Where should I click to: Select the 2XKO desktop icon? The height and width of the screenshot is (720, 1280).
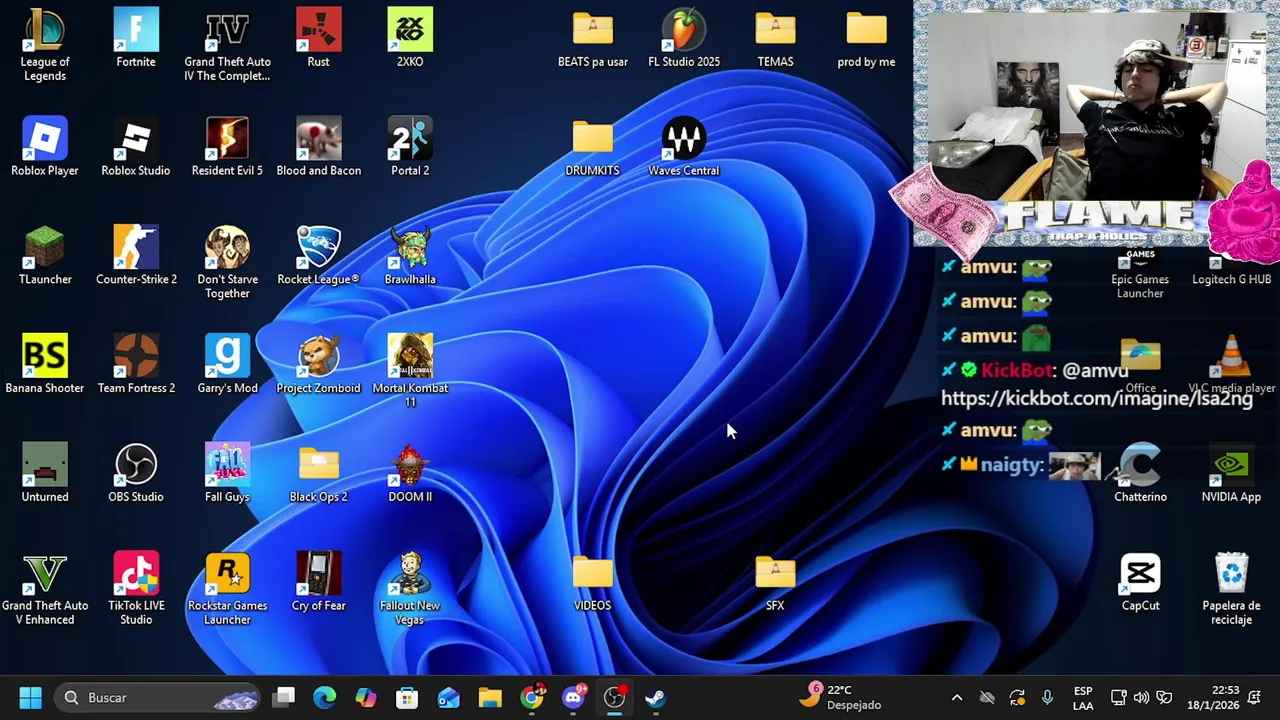pyautogui.click(x=410, y=38)
